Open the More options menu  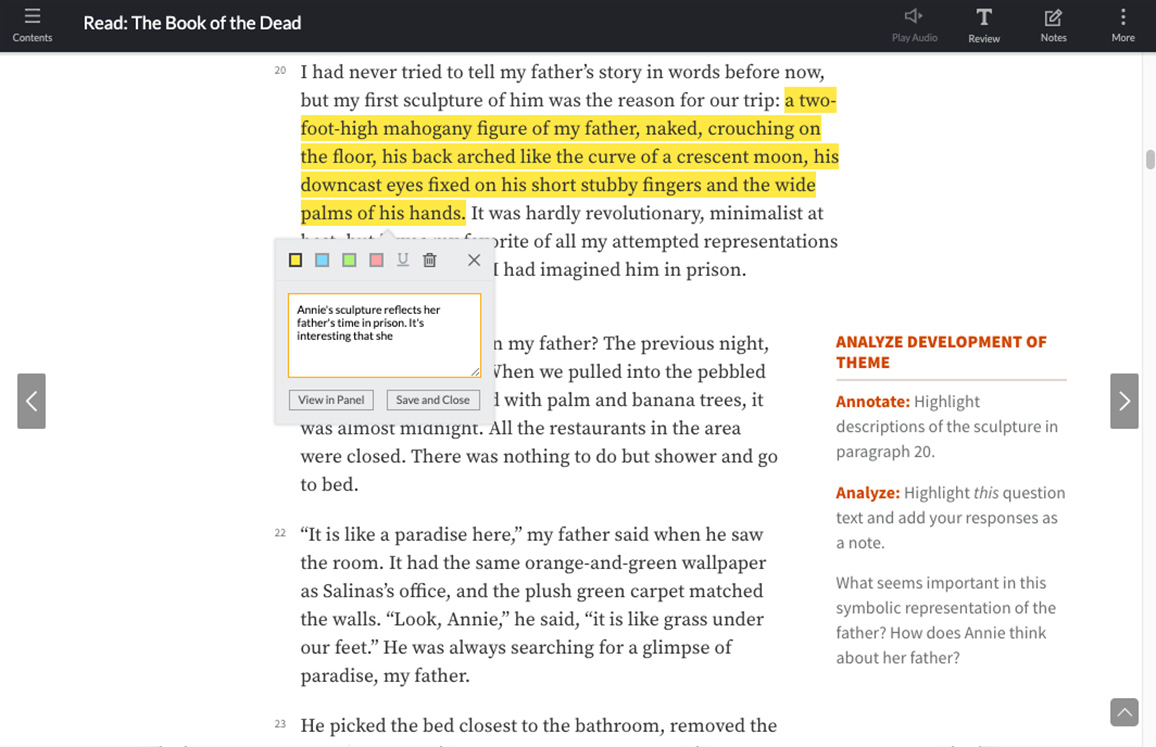1123,25
